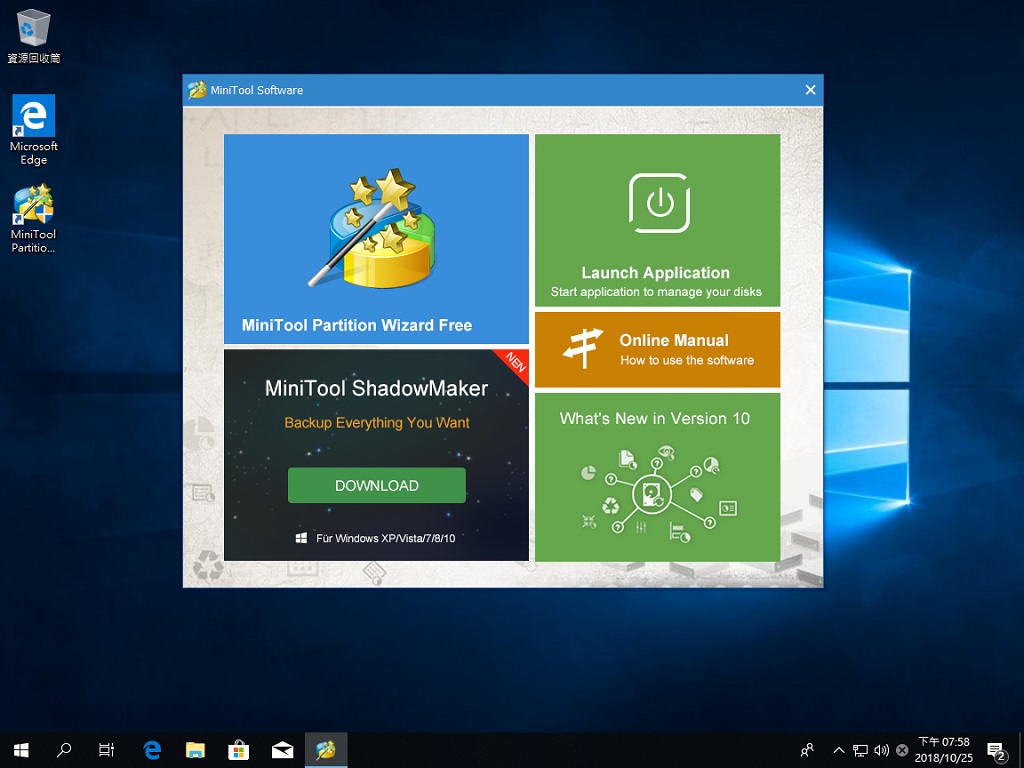The width and height of the screenshot is (1024, 768).
Task: Open the Windows Start menu
Action: click(21, 750)
